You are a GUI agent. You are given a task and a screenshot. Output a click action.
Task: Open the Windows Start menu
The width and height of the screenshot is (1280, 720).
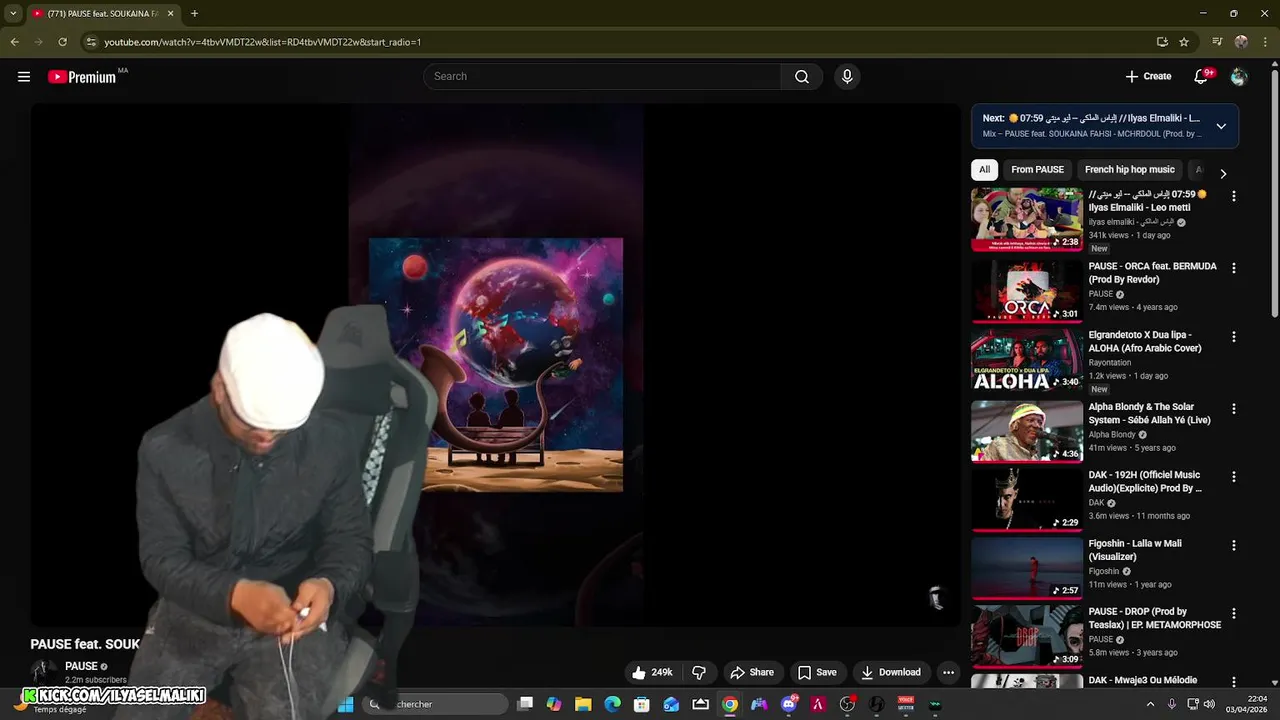click(346, 704)
